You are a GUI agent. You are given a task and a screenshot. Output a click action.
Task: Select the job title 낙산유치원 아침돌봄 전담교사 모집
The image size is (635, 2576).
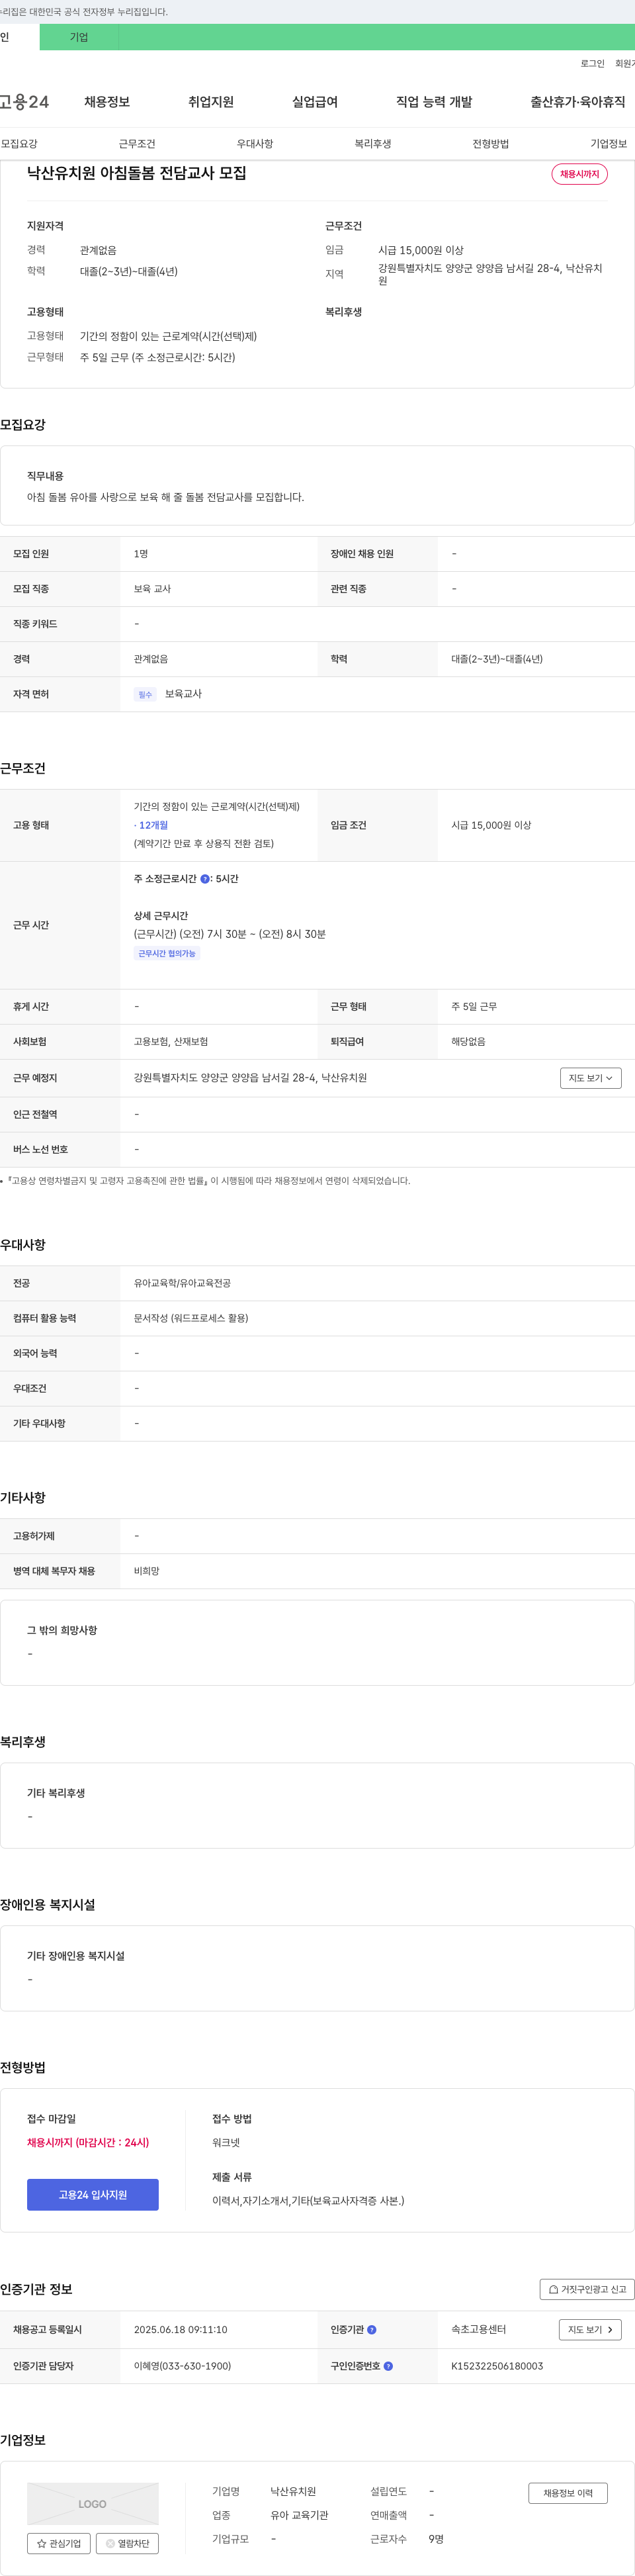137,173
